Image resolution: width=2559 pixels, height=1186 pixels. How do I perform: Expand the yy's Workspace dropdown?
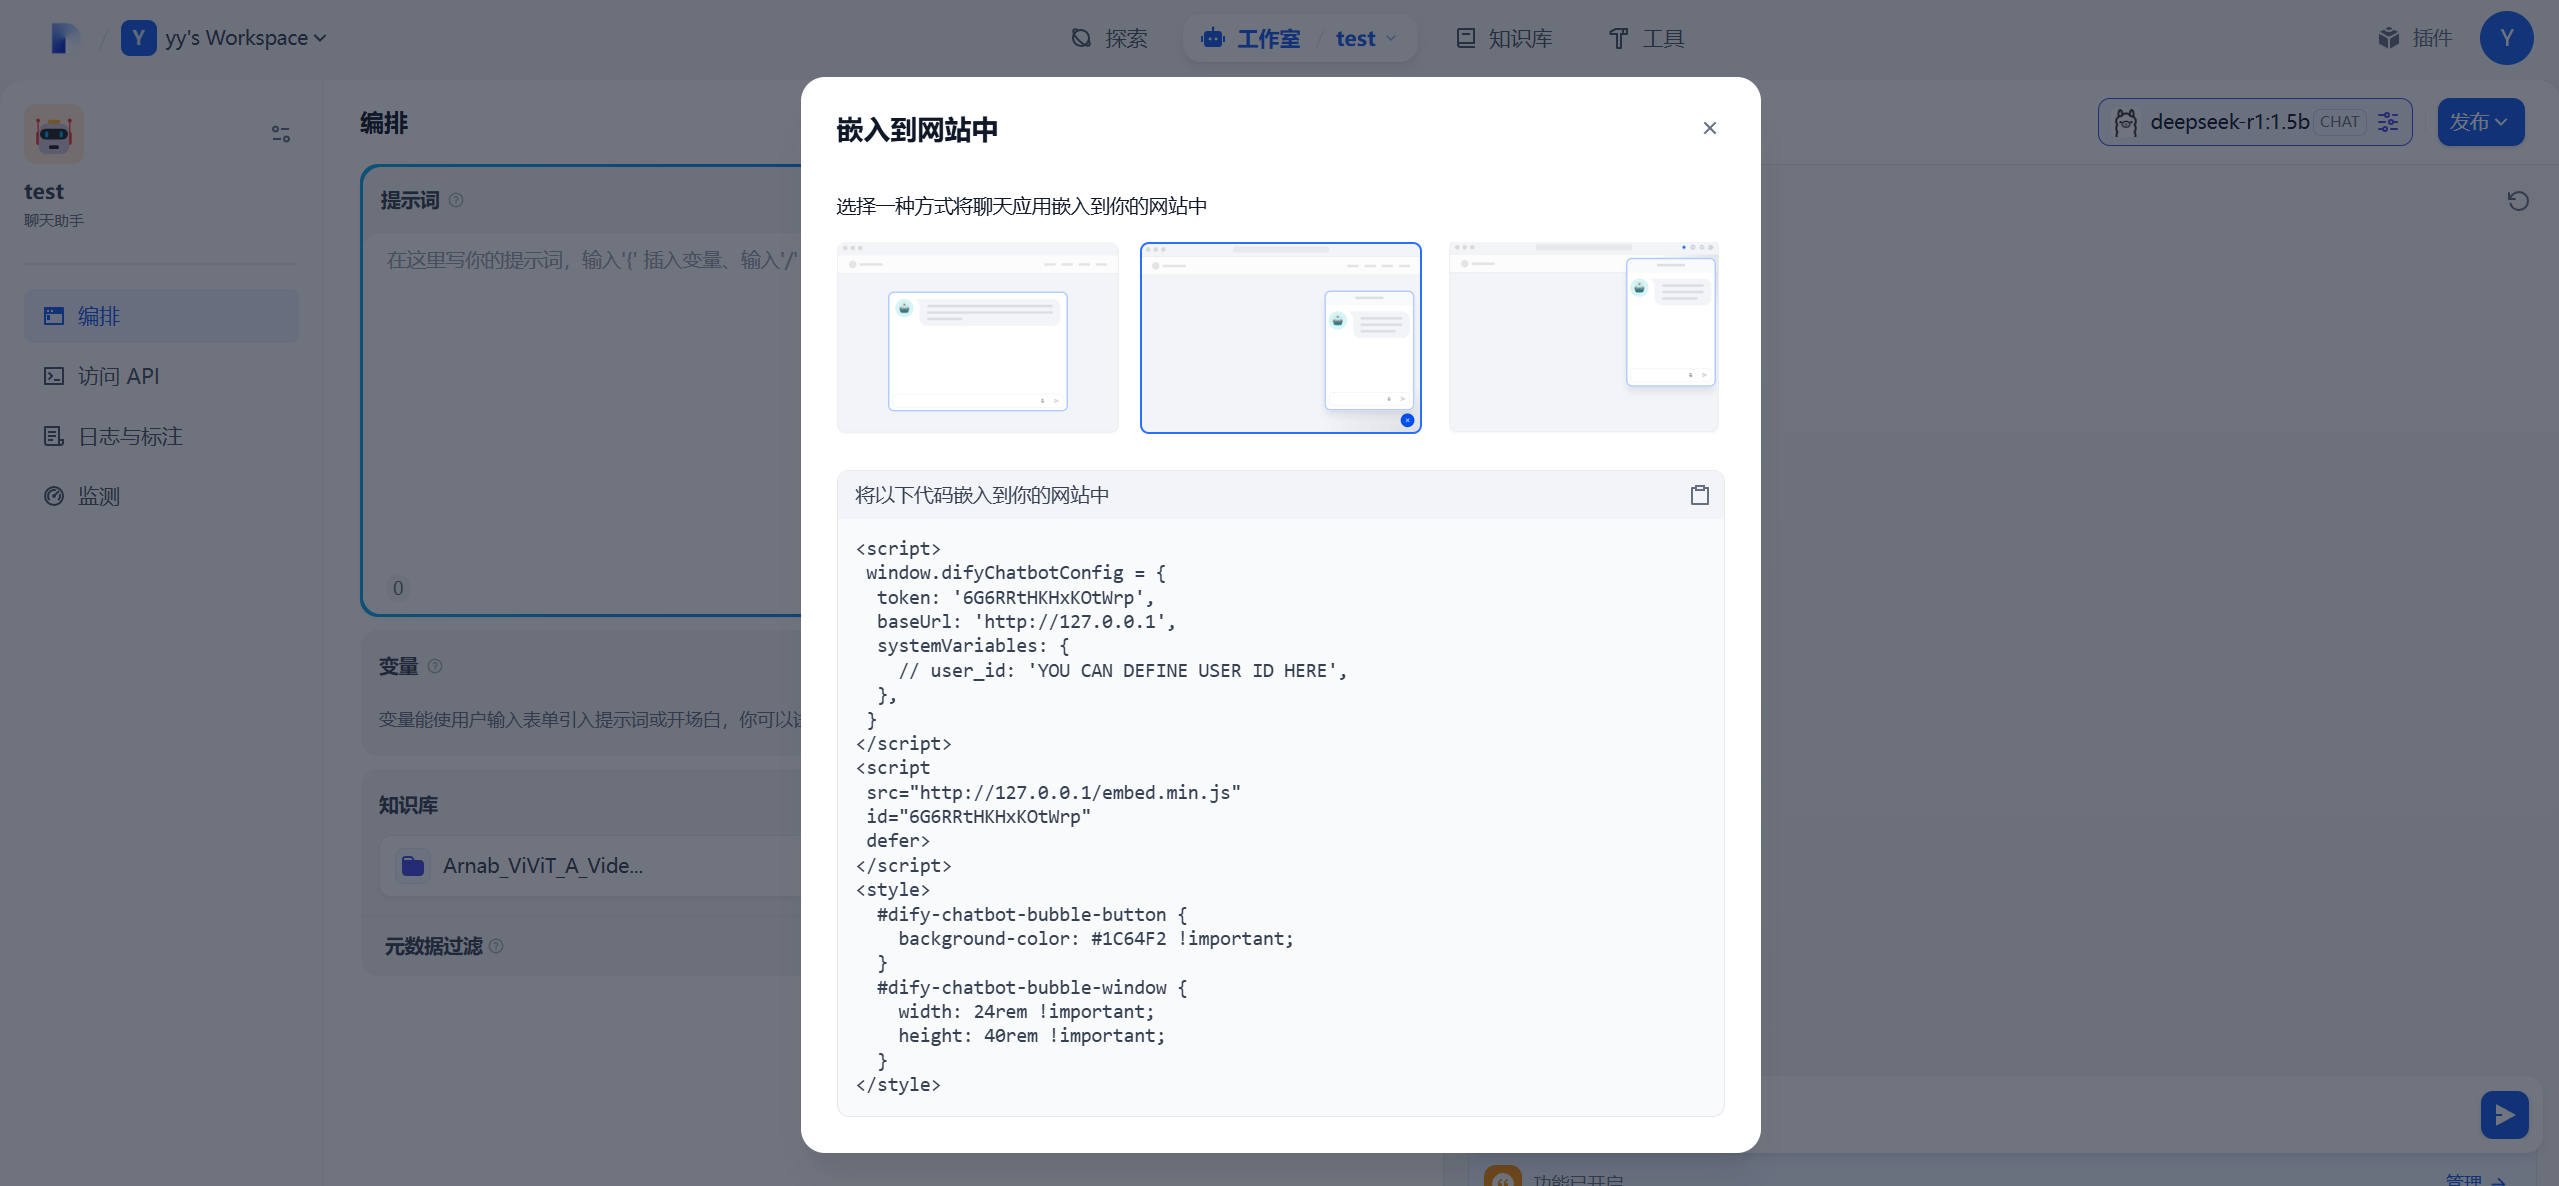pyautogui.click(x=319, y=38)
